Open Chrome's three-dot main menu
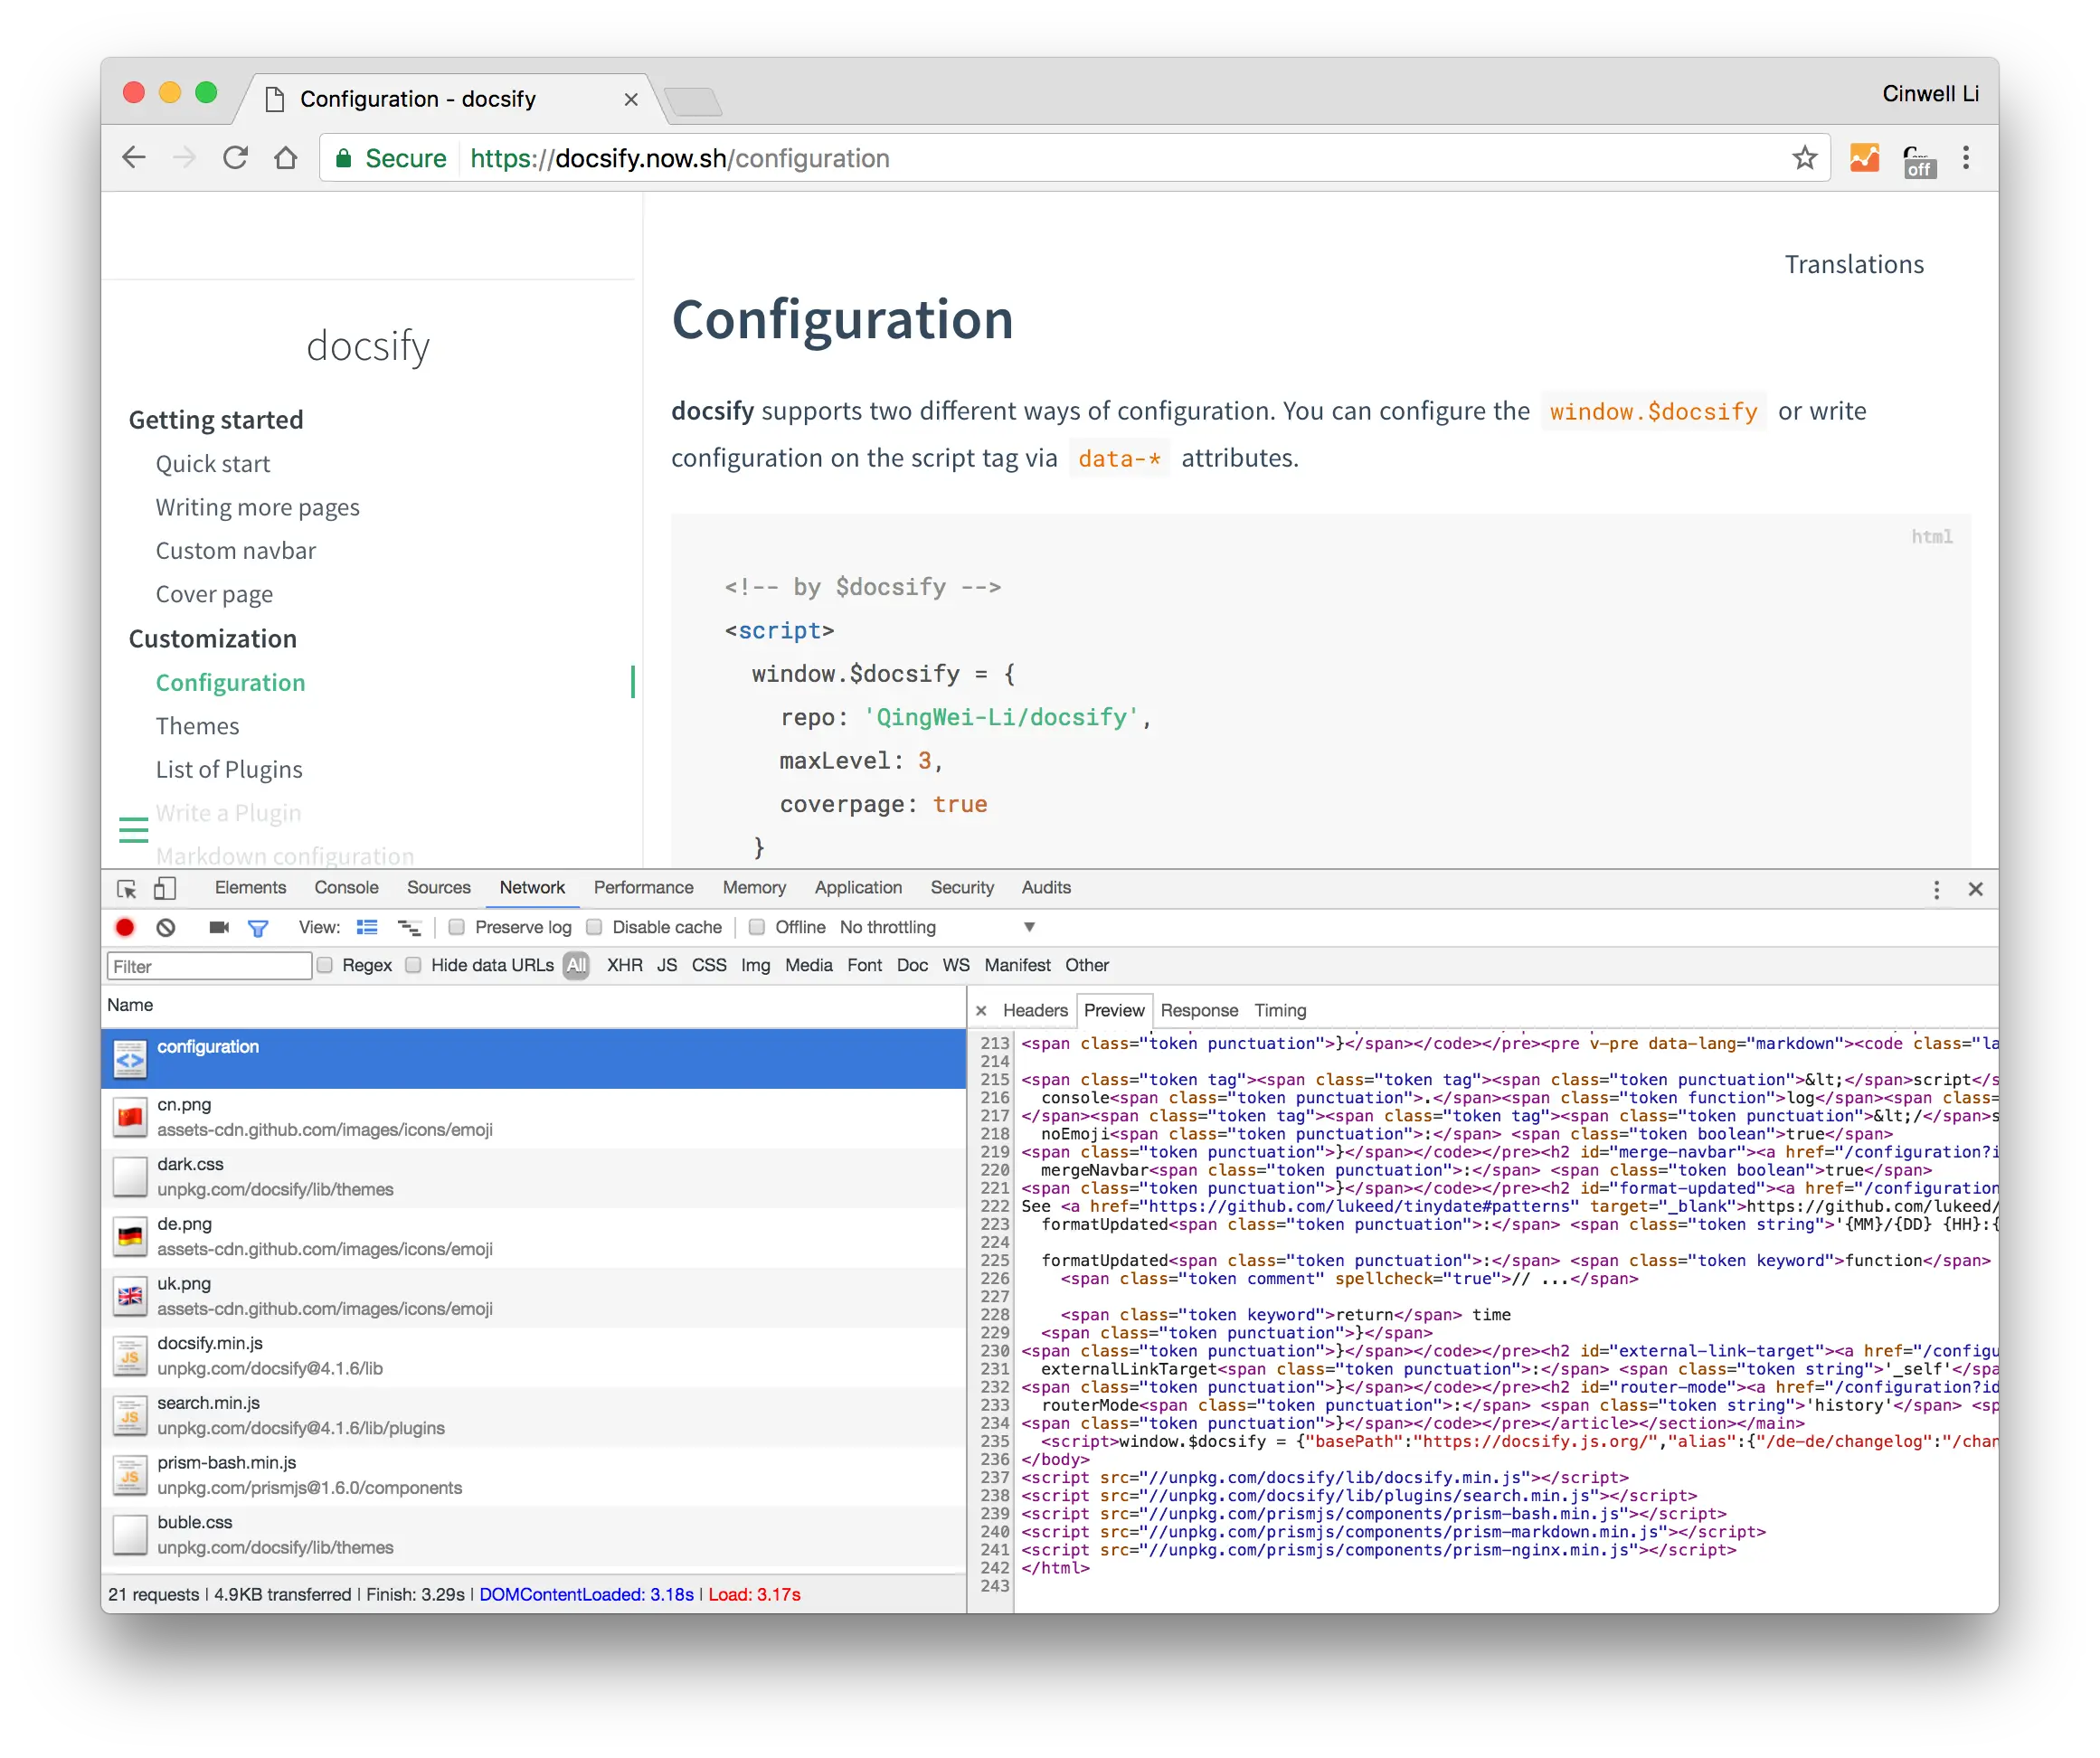 click(x=1965, y=158)
